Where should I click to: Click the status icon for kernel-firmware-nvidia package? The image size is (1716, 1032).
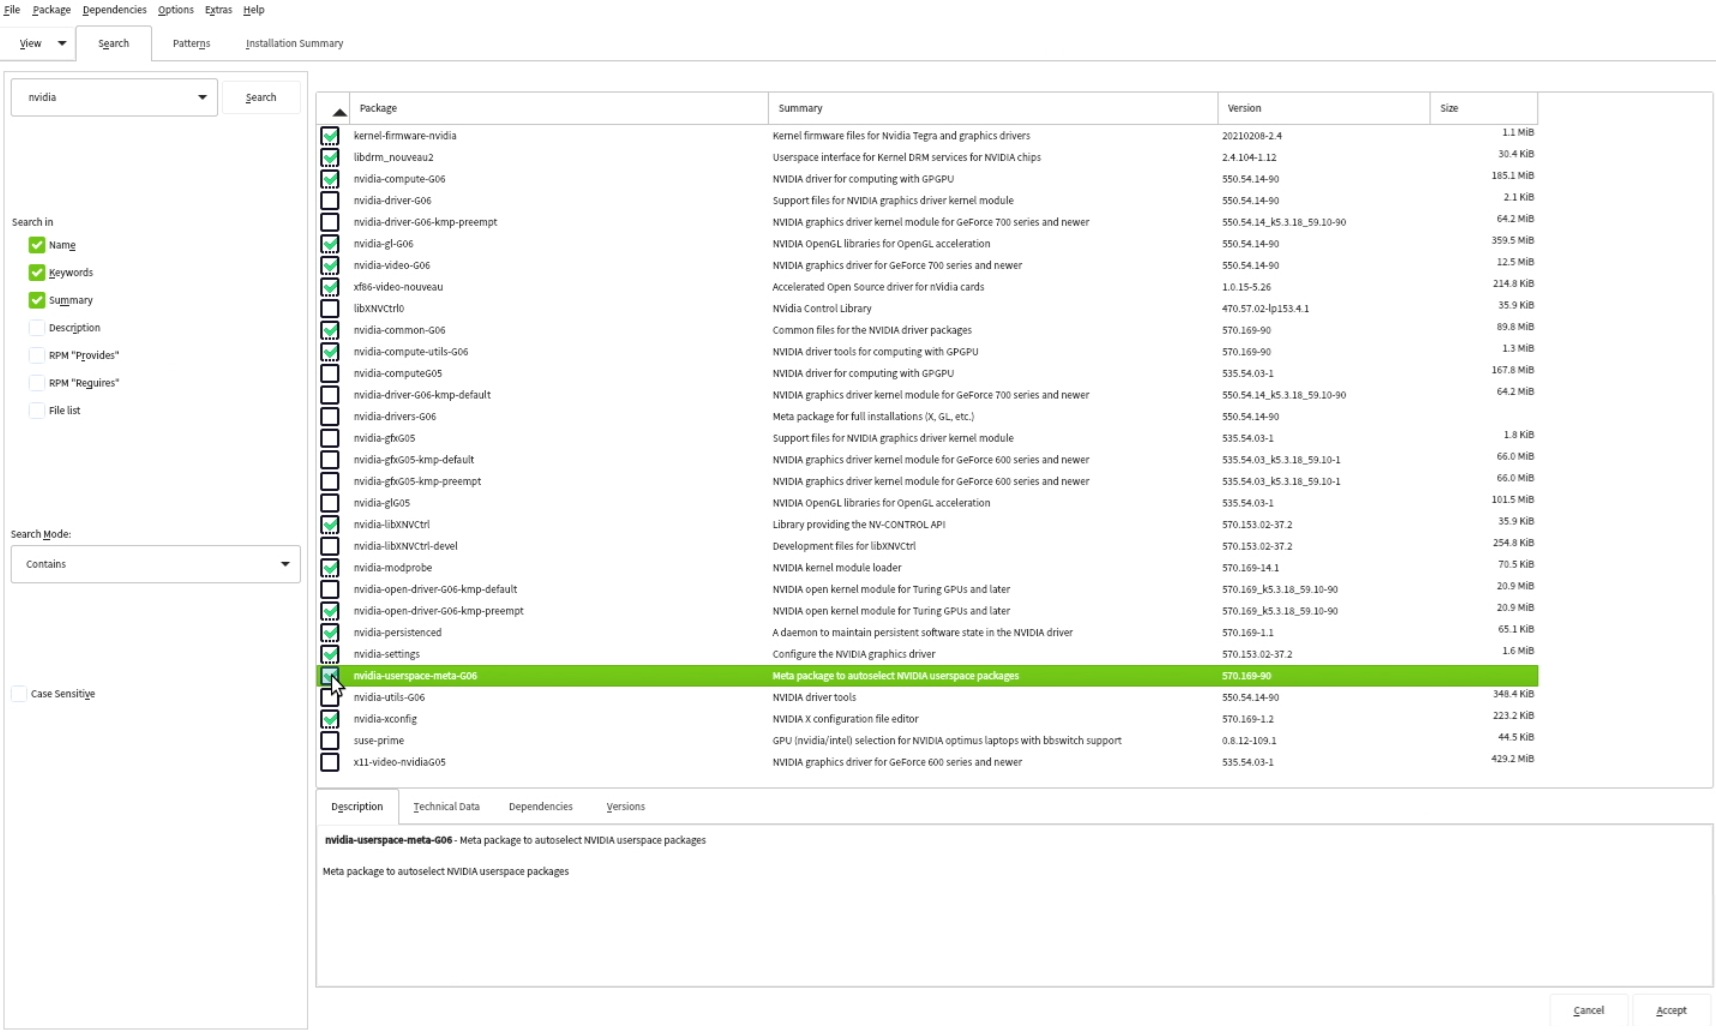[330, 136]
